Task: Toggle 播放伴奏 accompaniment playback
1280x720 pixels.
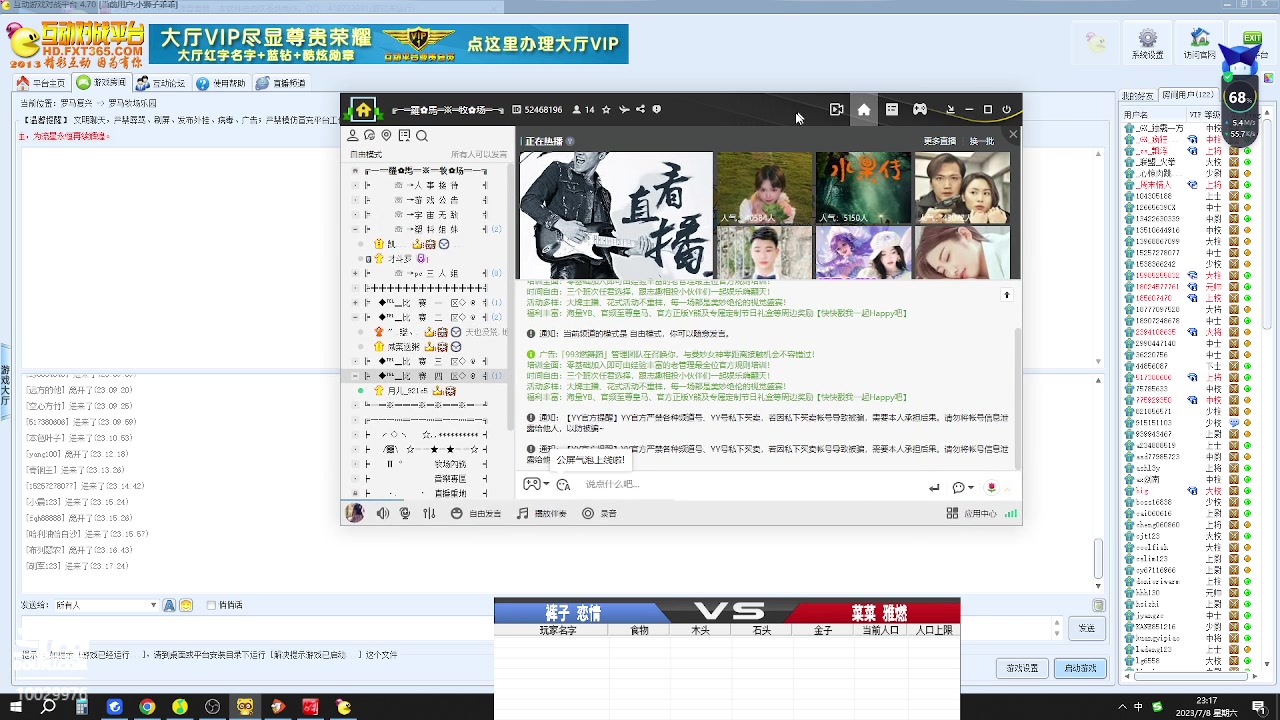Action: pos(541,513)
